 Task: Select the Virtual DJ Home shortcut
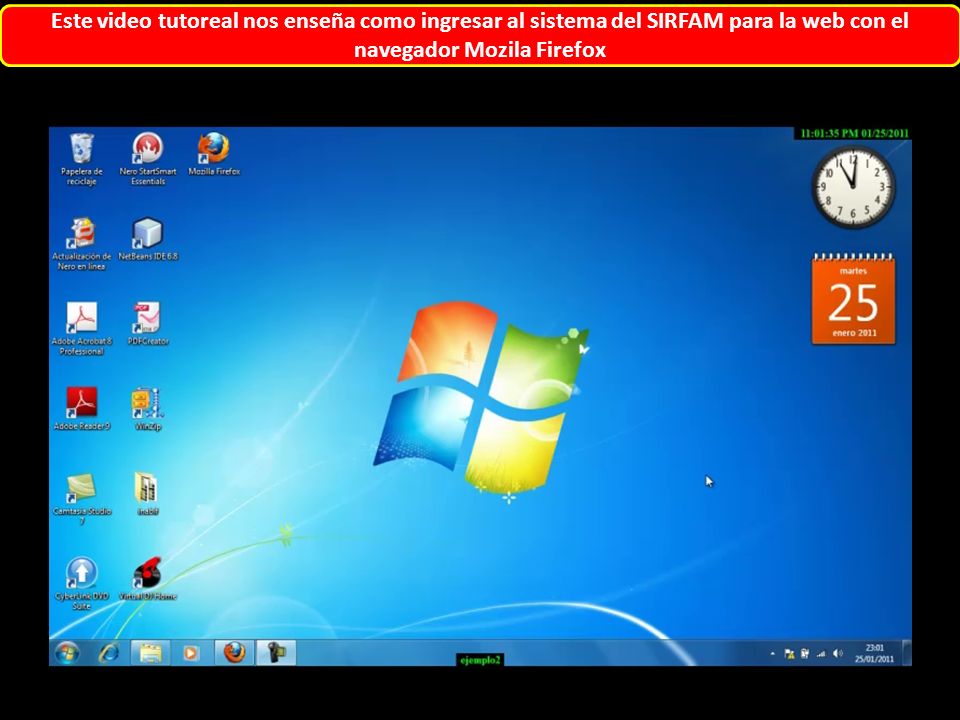pos(148,579)
